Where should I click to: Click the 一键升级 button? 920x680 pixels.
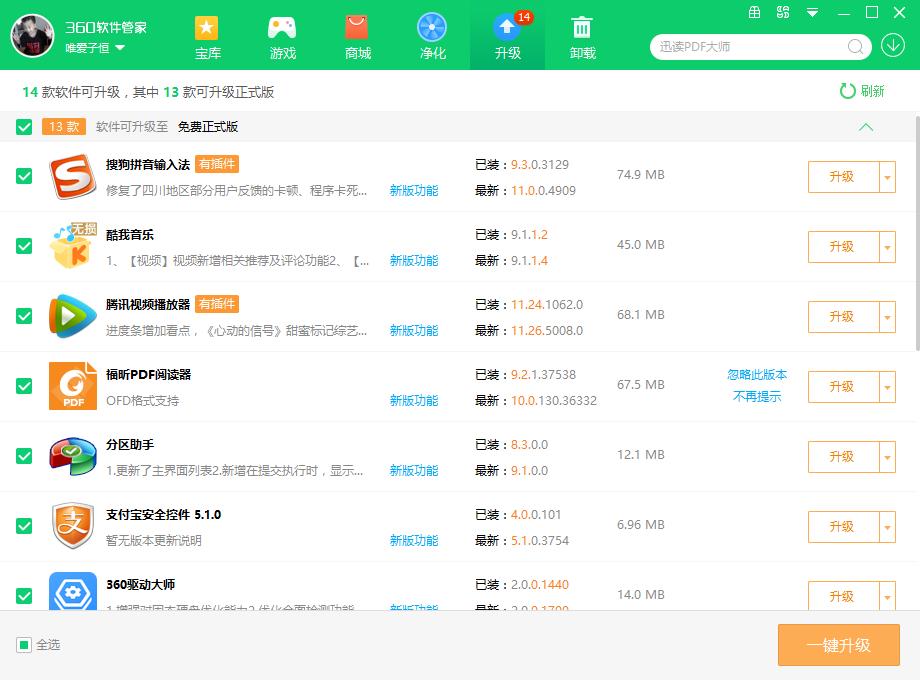[x=838, y=645]
